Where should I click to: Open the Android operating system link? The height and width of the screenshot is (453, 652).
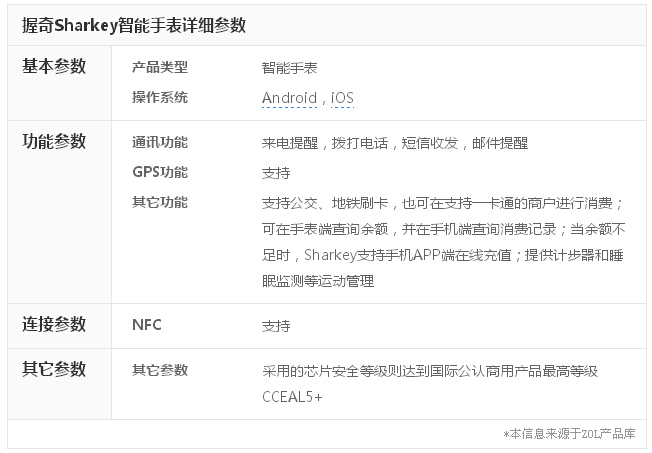pos(289,98)
